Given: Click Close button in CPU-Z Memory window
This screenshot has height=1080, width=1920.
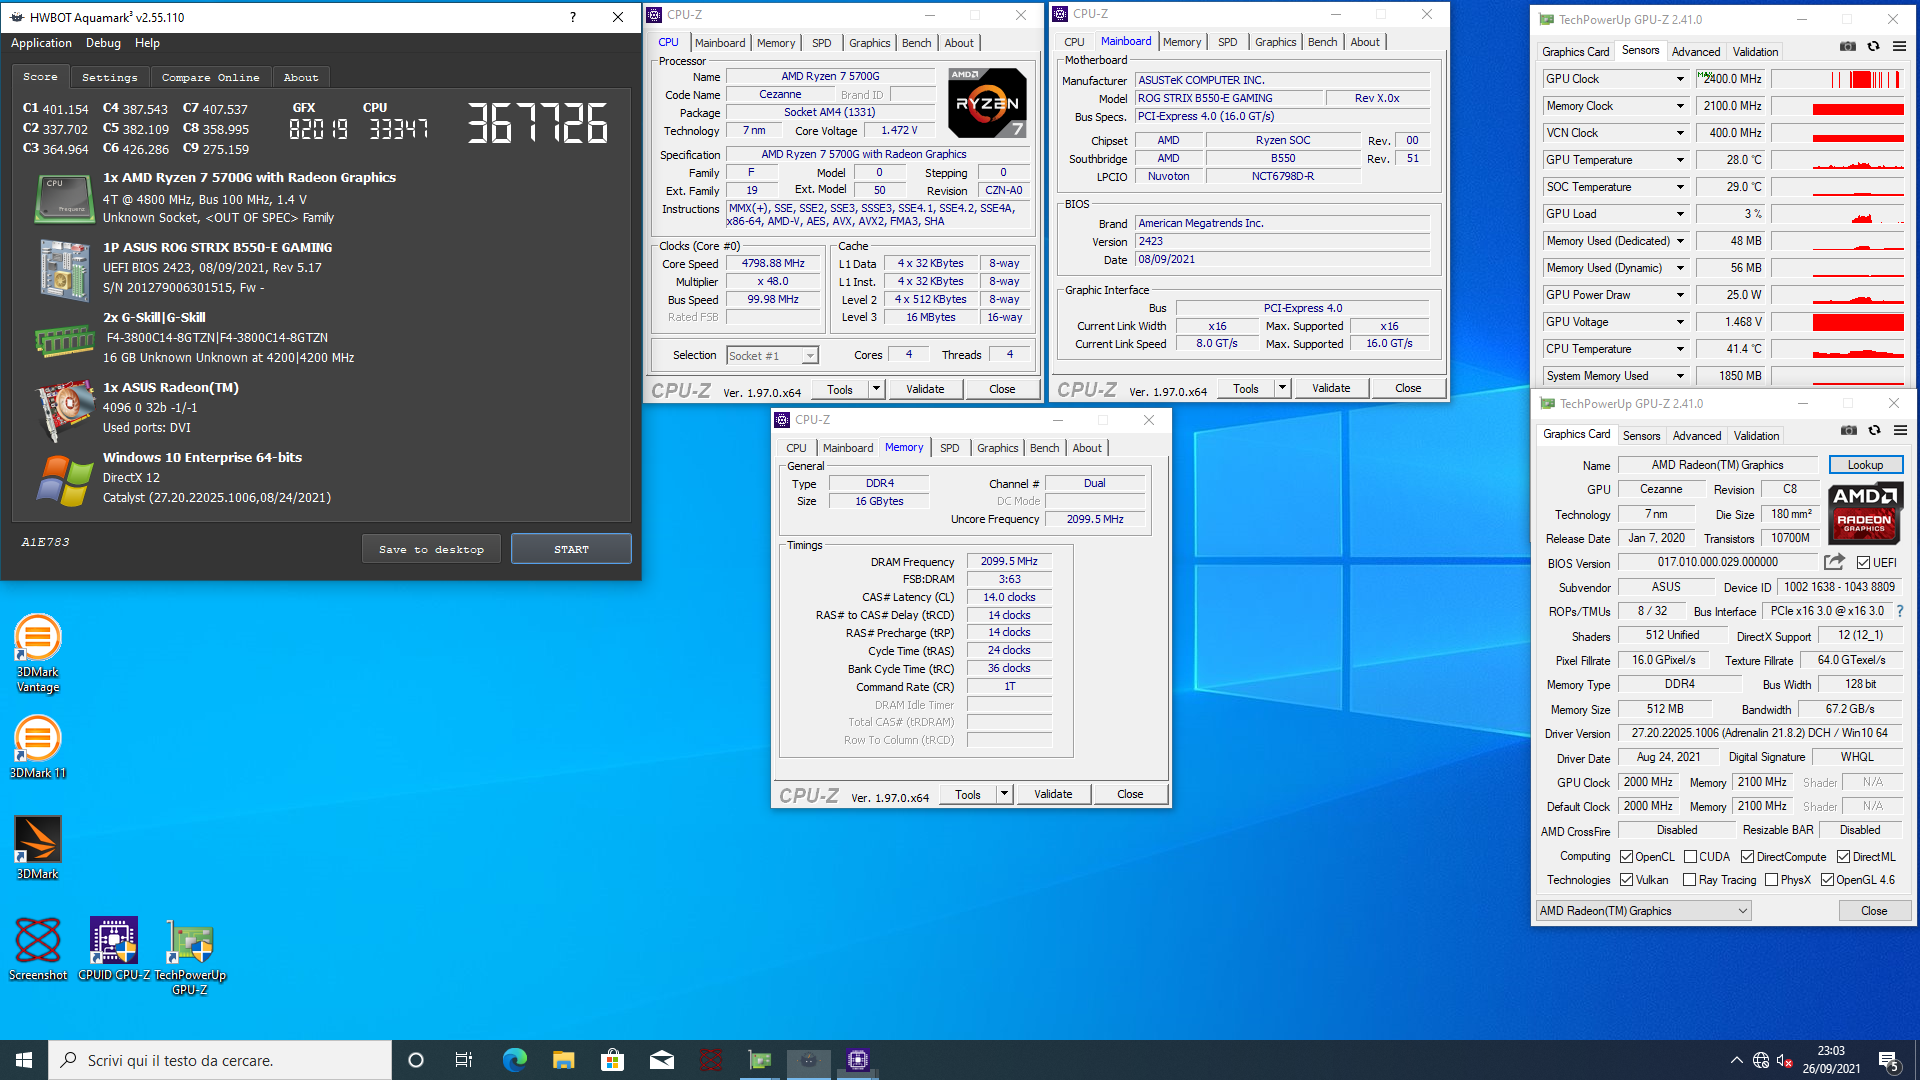Looking at the screenshot, I should tap(1130, 794).
